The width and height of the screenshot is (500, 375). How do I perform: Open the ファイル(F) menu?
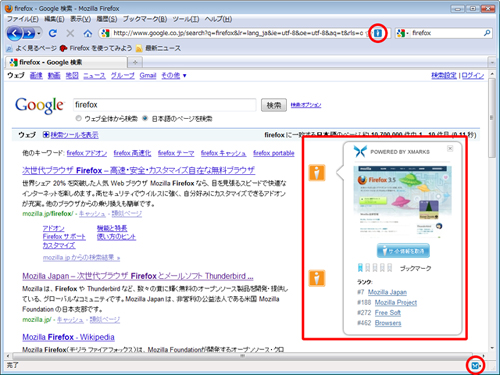coord(23,19)
